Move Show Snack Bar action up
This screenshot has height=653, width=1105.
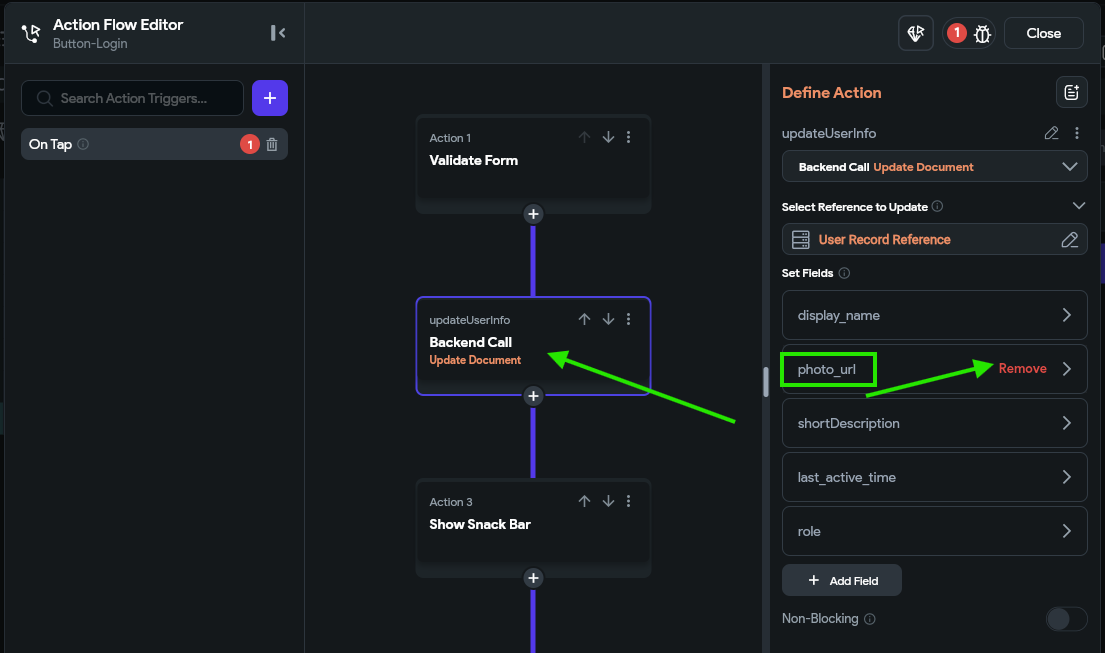pyautogui.click(x=584, y=501)
